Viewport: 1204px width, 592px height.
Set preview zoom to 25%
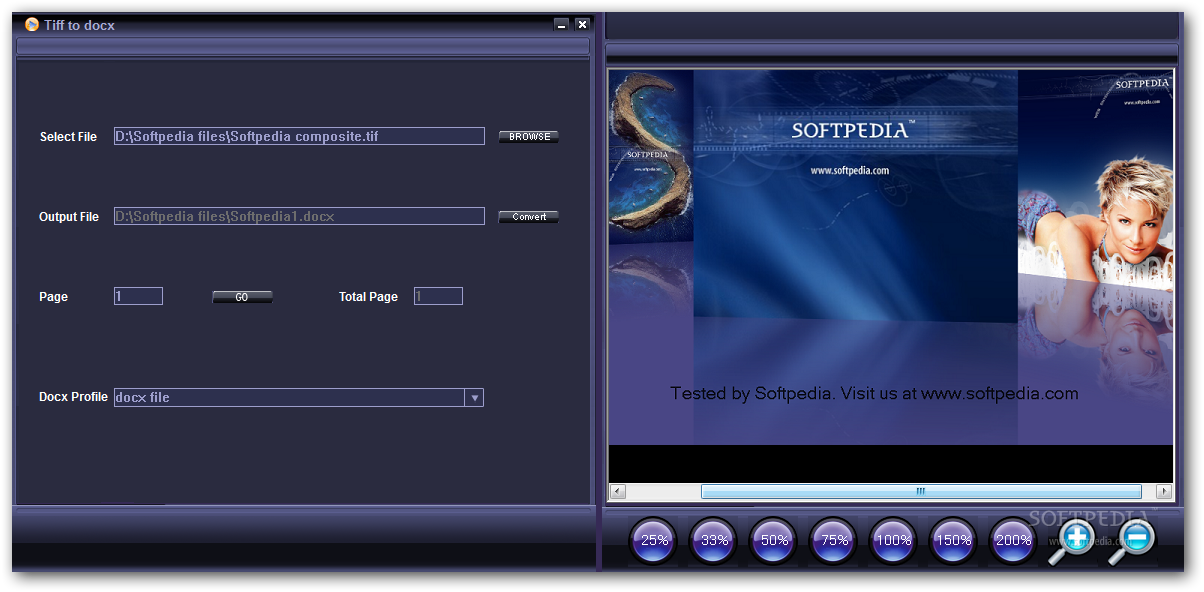[654, 540]
